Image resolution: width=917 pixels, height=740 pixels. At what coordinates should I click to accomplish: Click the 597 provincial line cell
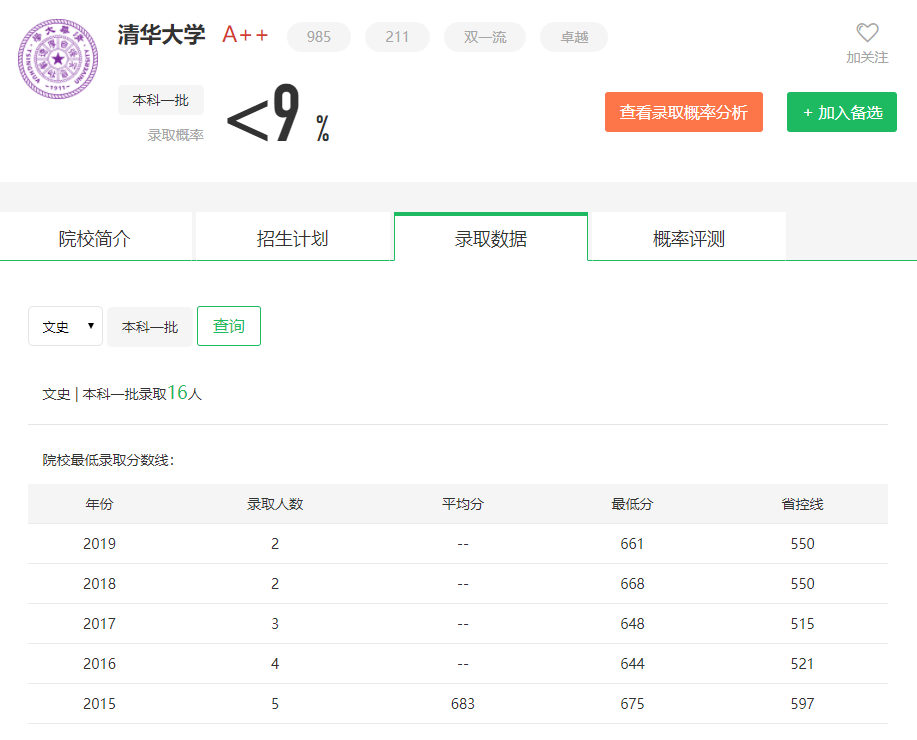click(x=802, y=703)
